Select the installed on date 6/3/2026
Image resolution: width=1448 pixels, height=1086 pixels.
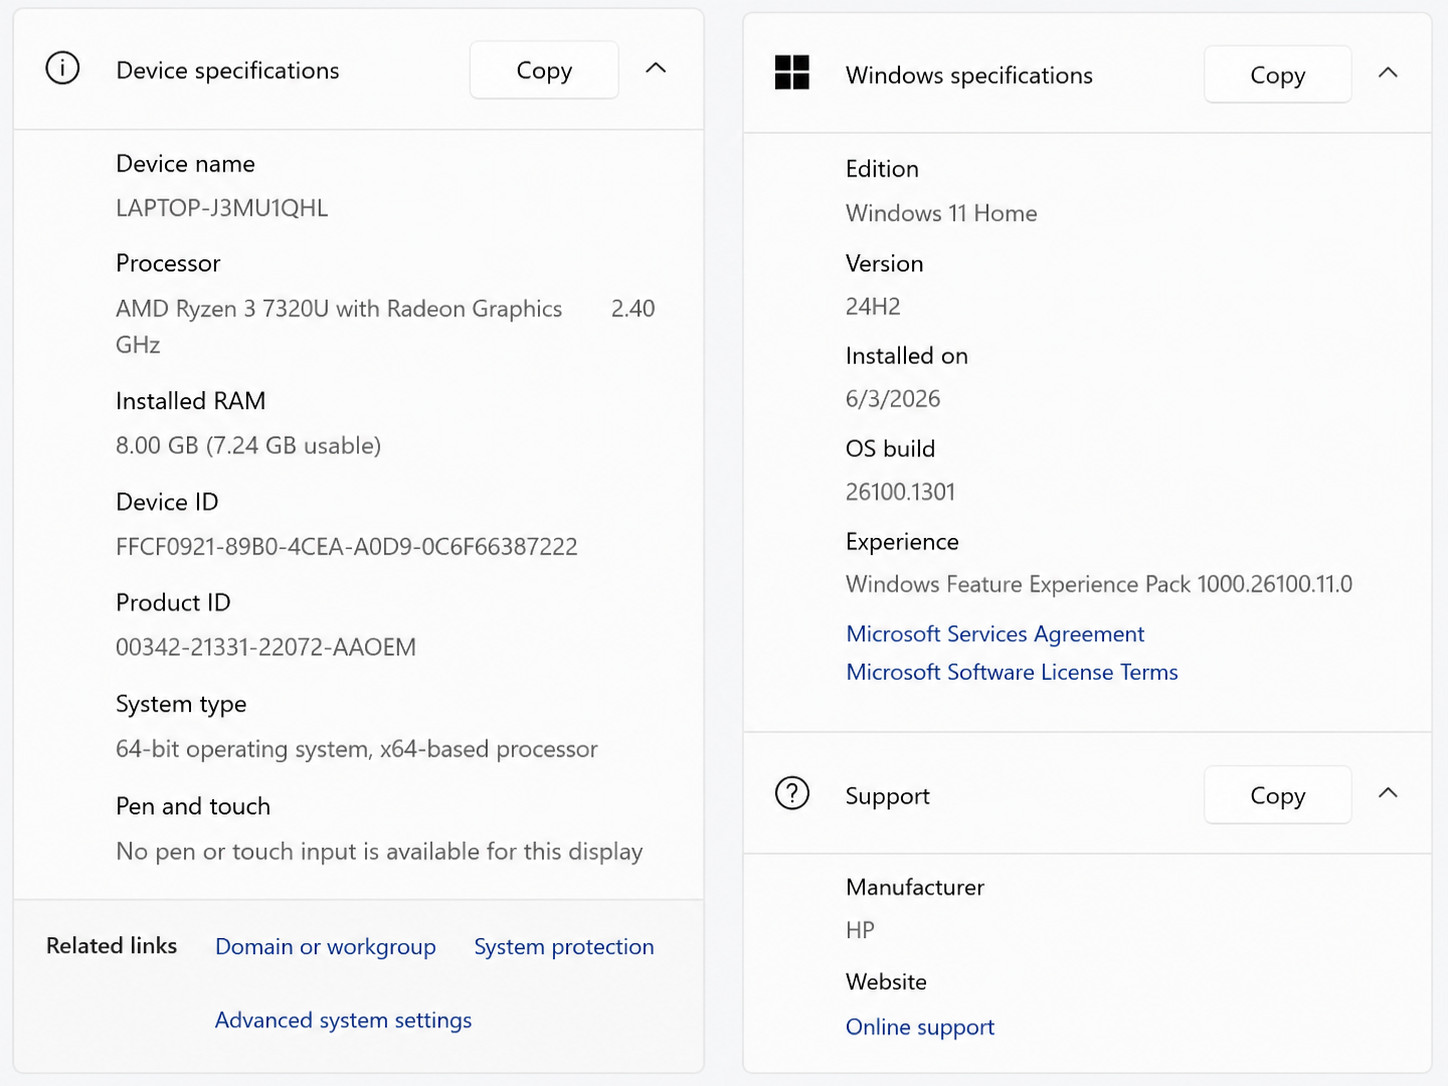pyautogui.click(x=893, y=399)
